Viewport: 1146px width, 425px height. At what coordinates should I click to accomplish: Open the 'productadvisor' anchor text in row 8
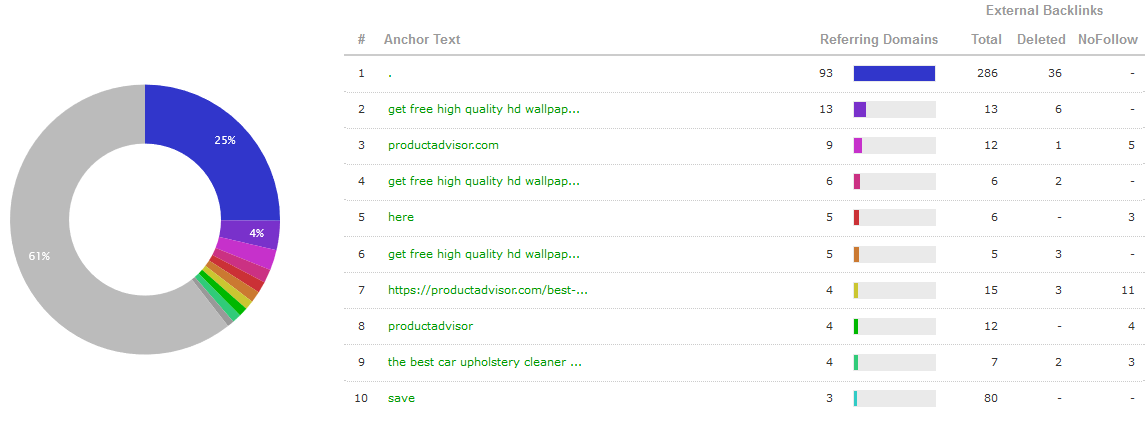tap(430, 326)
